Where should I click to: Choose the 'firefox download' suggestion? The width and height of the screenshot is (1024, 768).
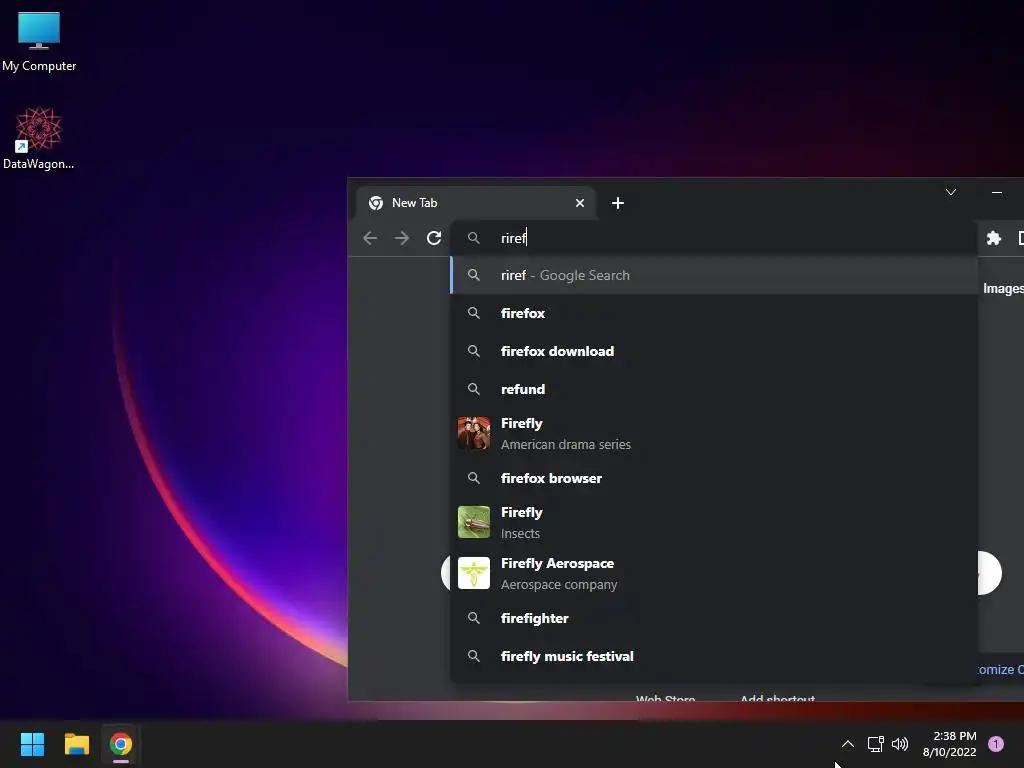pyautogui.click(x=714, y=351)
